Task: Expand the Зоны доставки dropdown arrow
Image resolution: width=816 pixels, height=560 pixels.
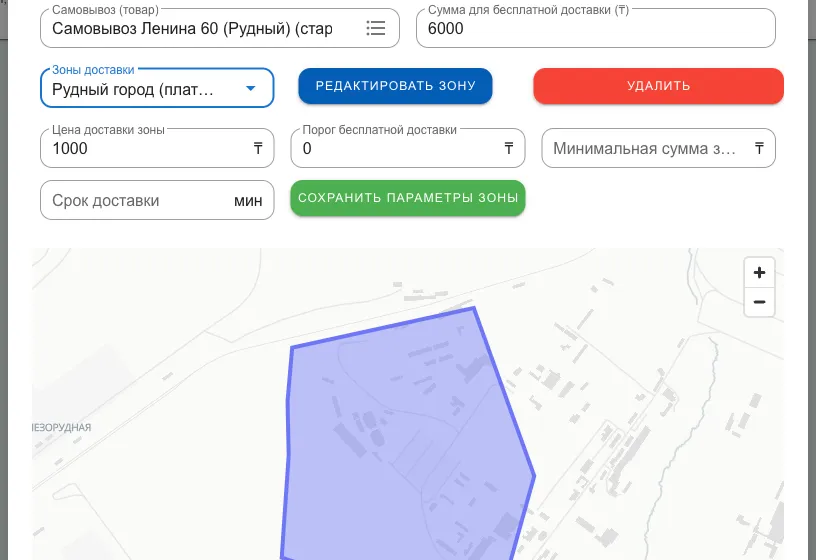Action: point(251,88)
